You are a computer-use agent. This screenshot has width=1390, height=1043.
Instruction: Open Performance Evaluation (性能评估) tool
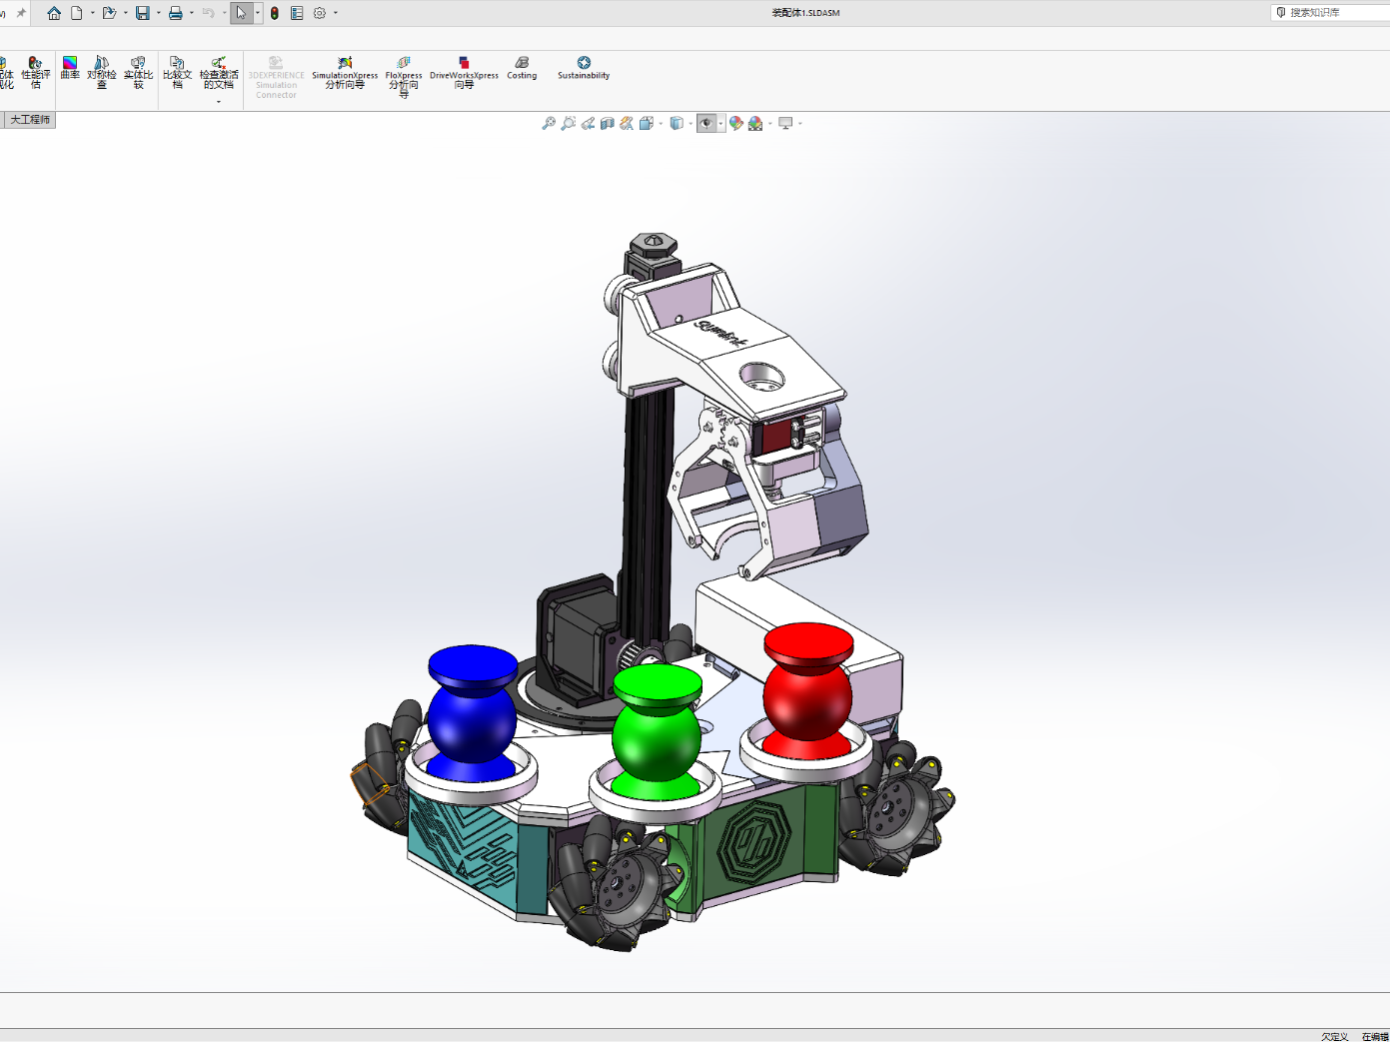[36, 73]
